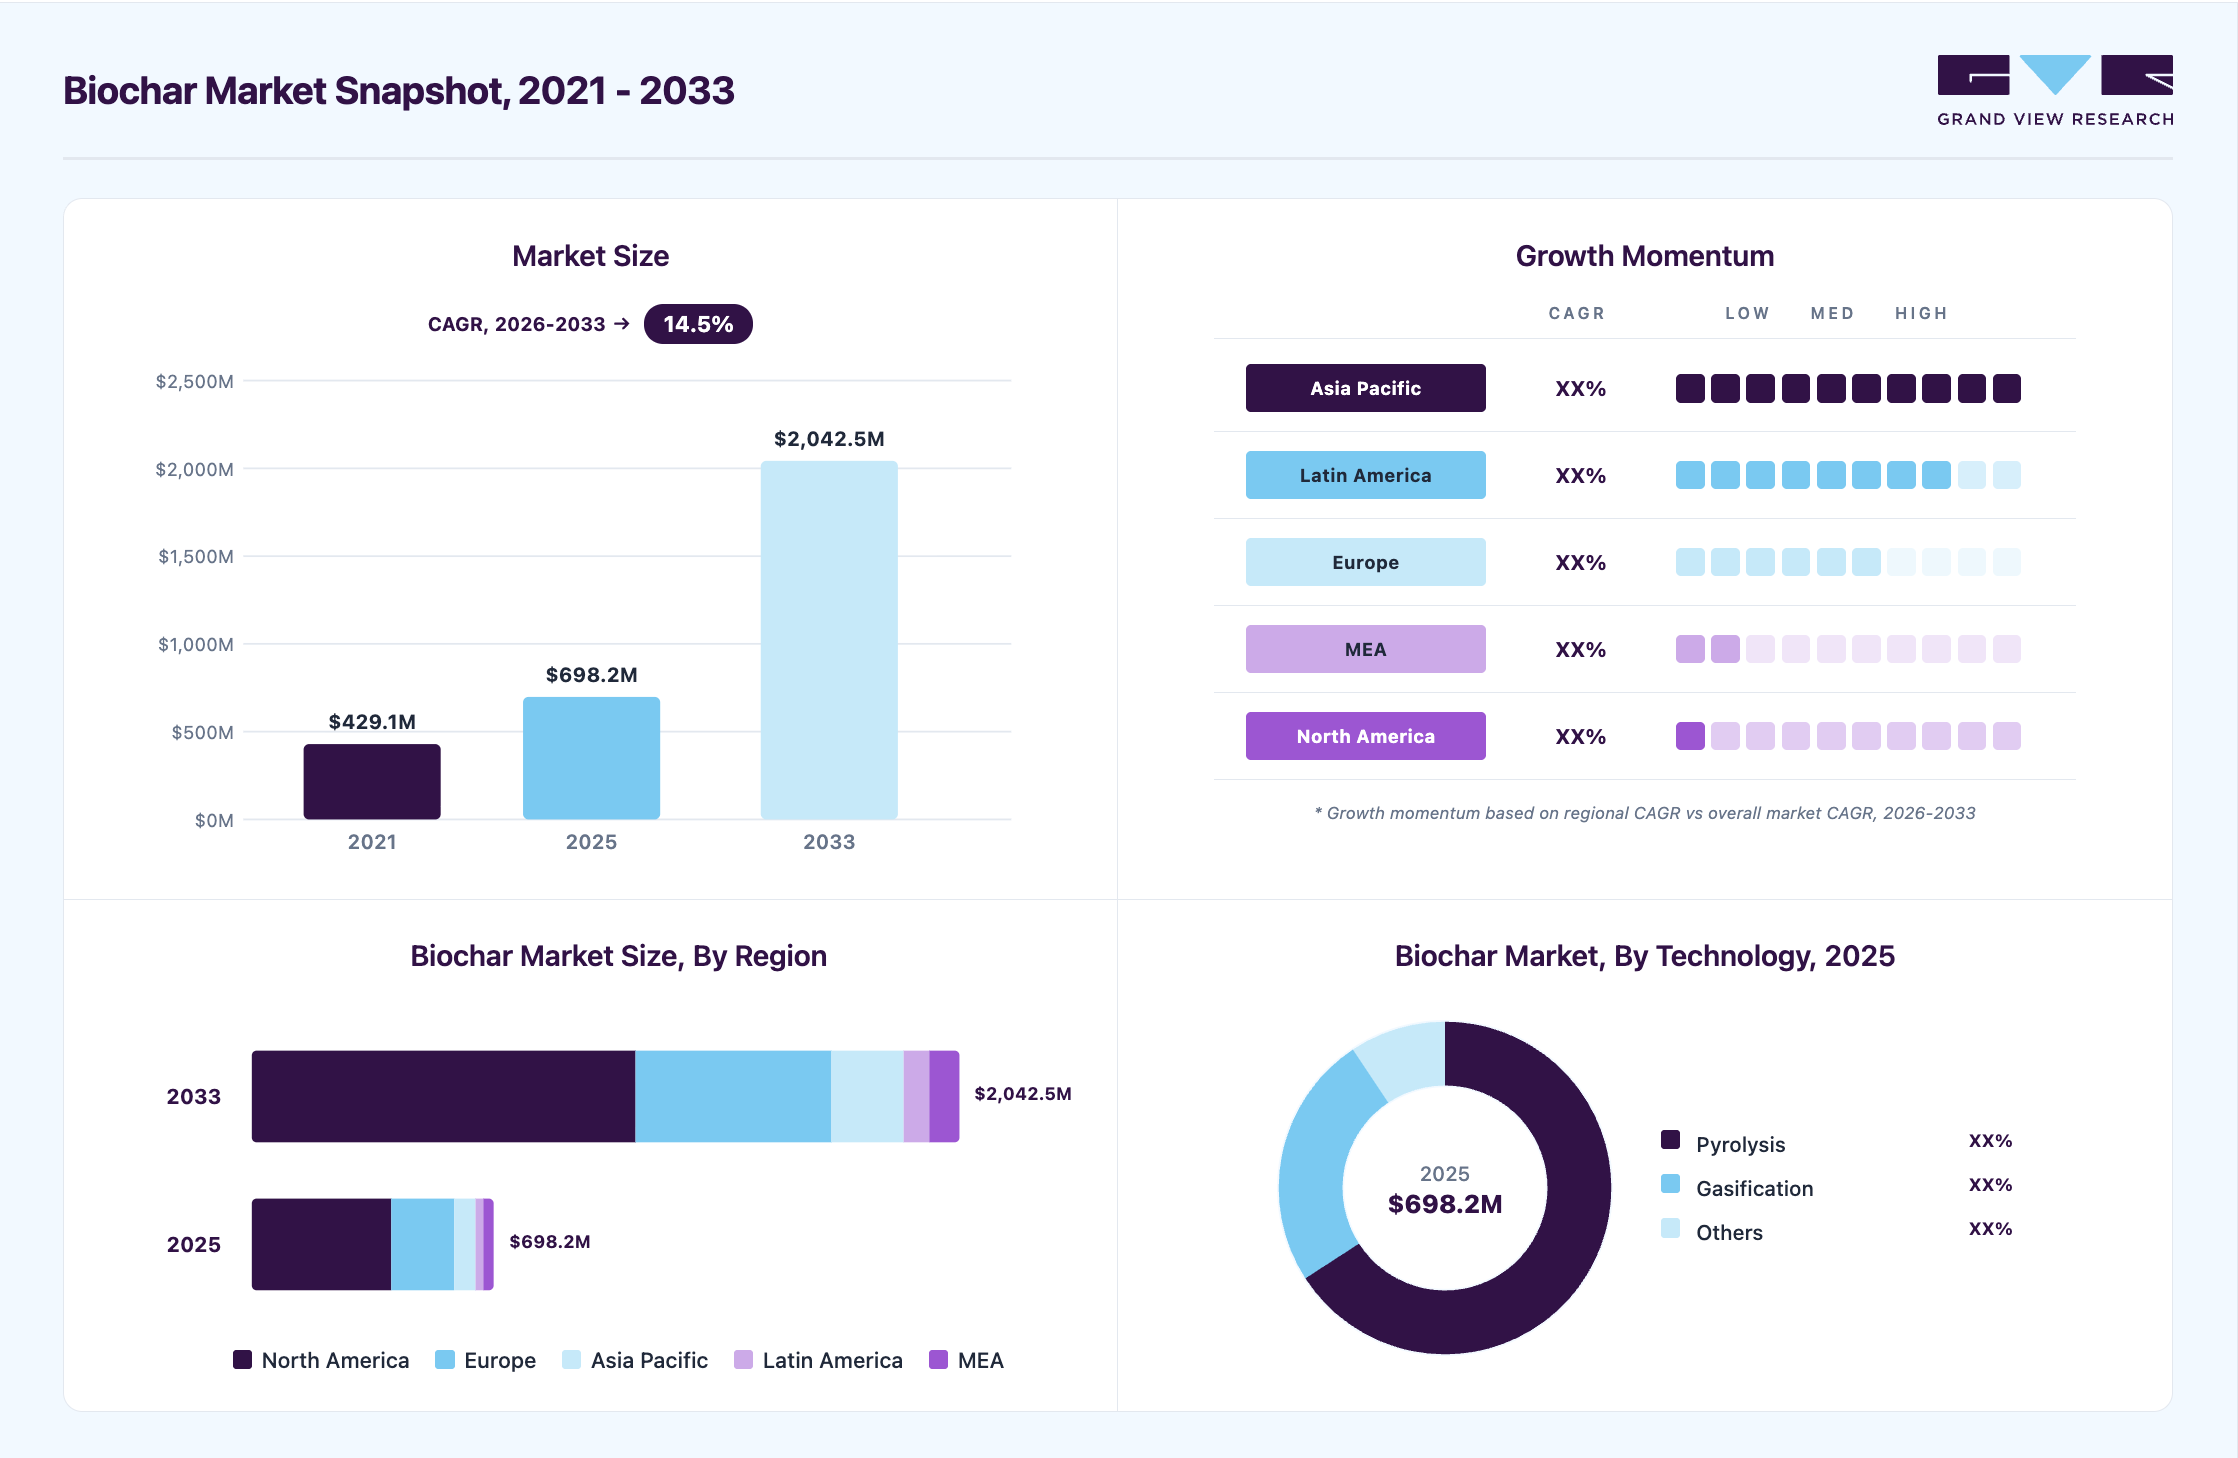This screenshot has height=1458, width=2238.
Task: Click the Europe legend swatch in the region chart
Action: click(445, 1359)
